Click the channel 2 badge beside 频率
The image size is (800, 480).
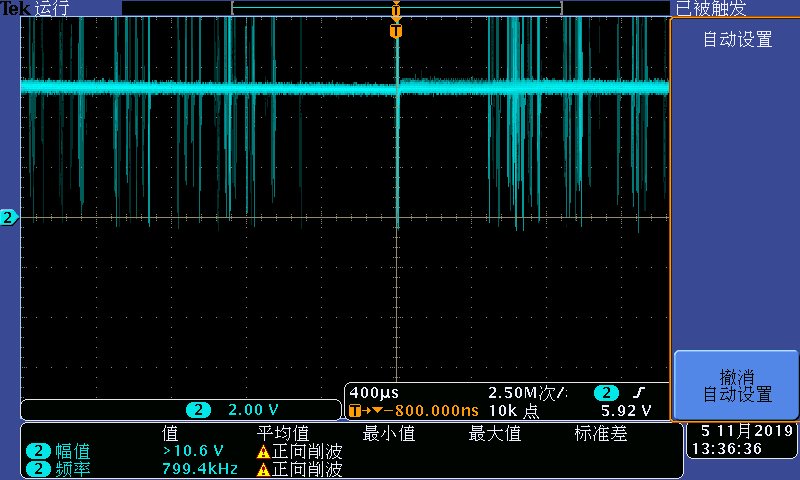pos(38,469)
